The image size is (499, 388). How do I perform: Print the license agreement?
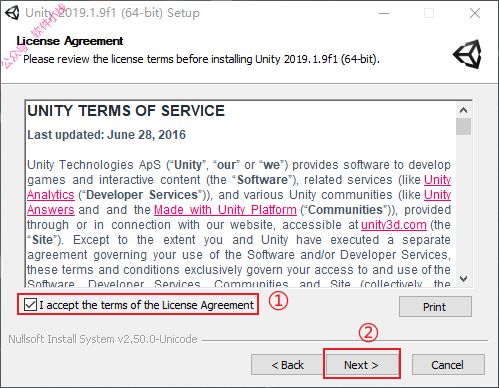coord(435,307)
